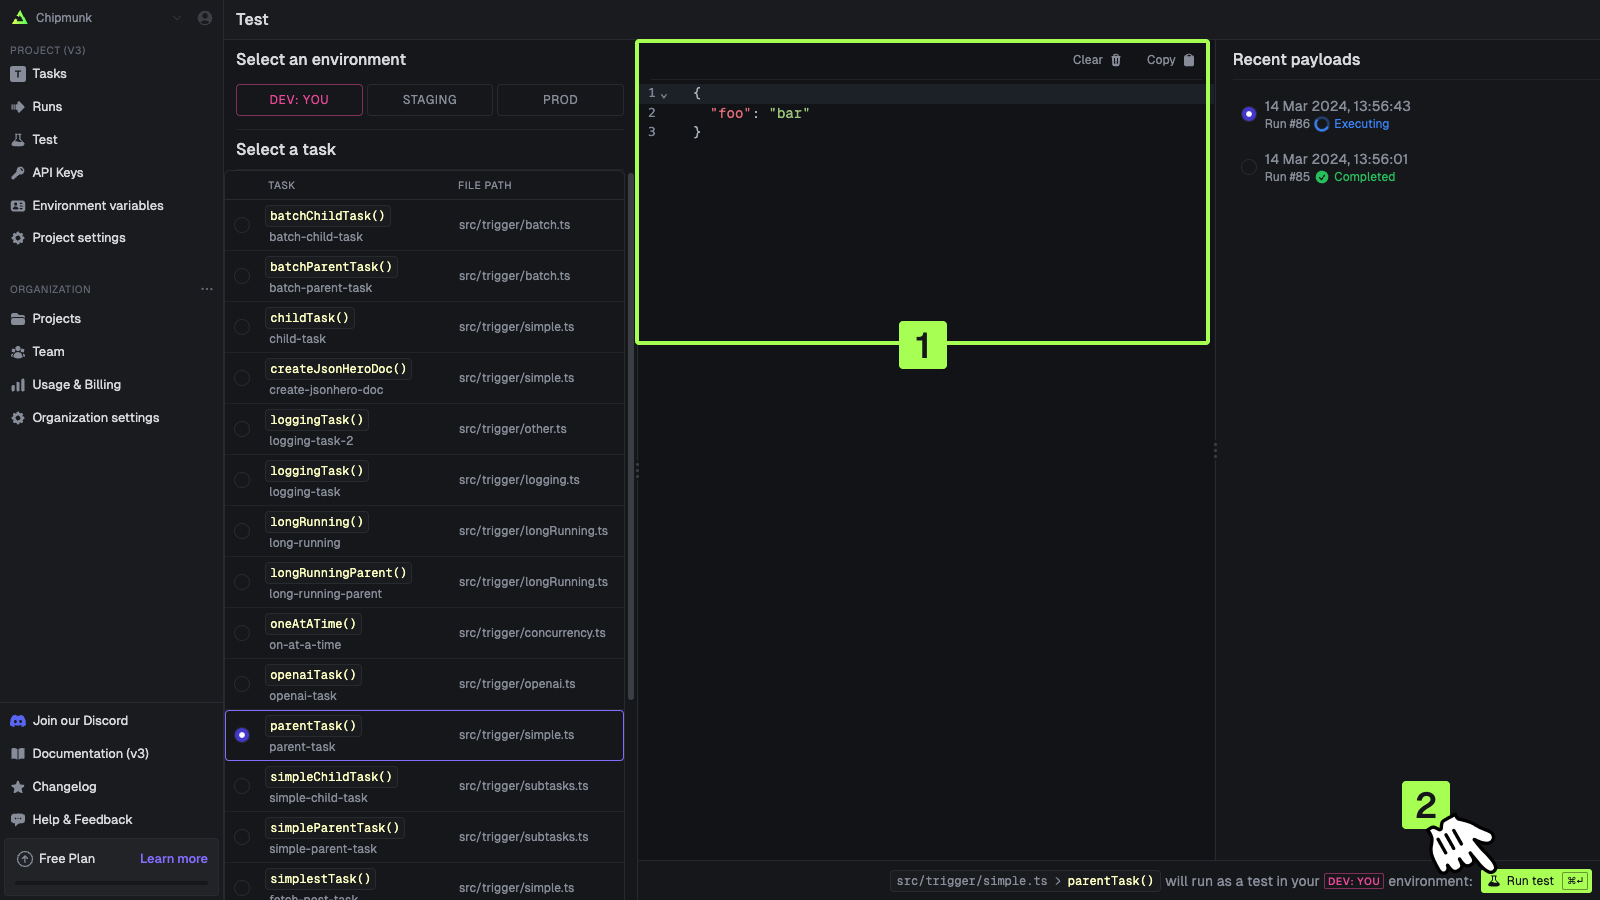Select the batchParentTask() radio button
This screenshot has width=1600, height=900.
click(242, 276)
